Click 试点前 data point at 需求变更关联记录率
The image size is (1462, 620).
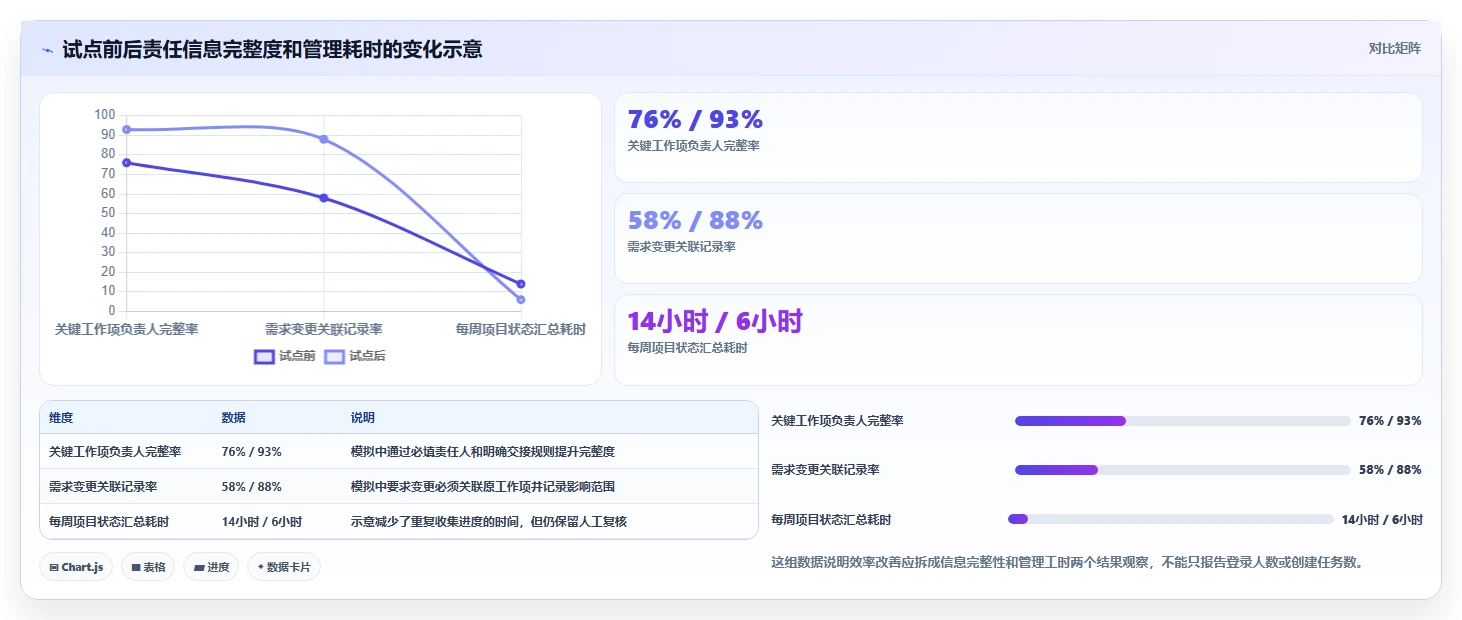click(324, 198)
